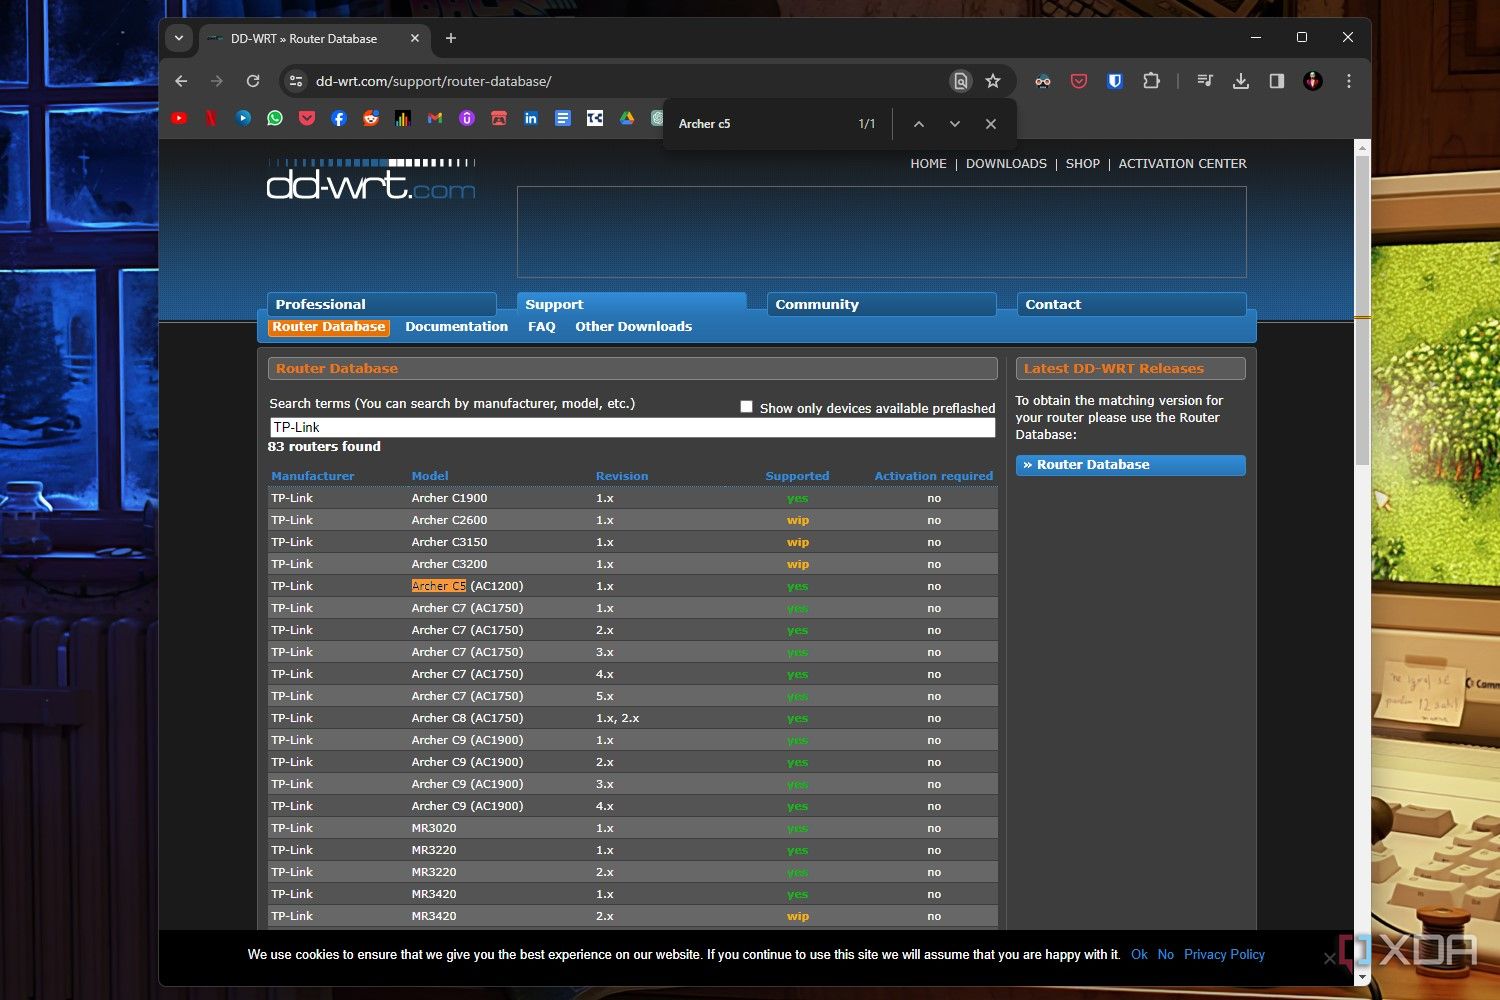Open the Community menu tab

882,304
